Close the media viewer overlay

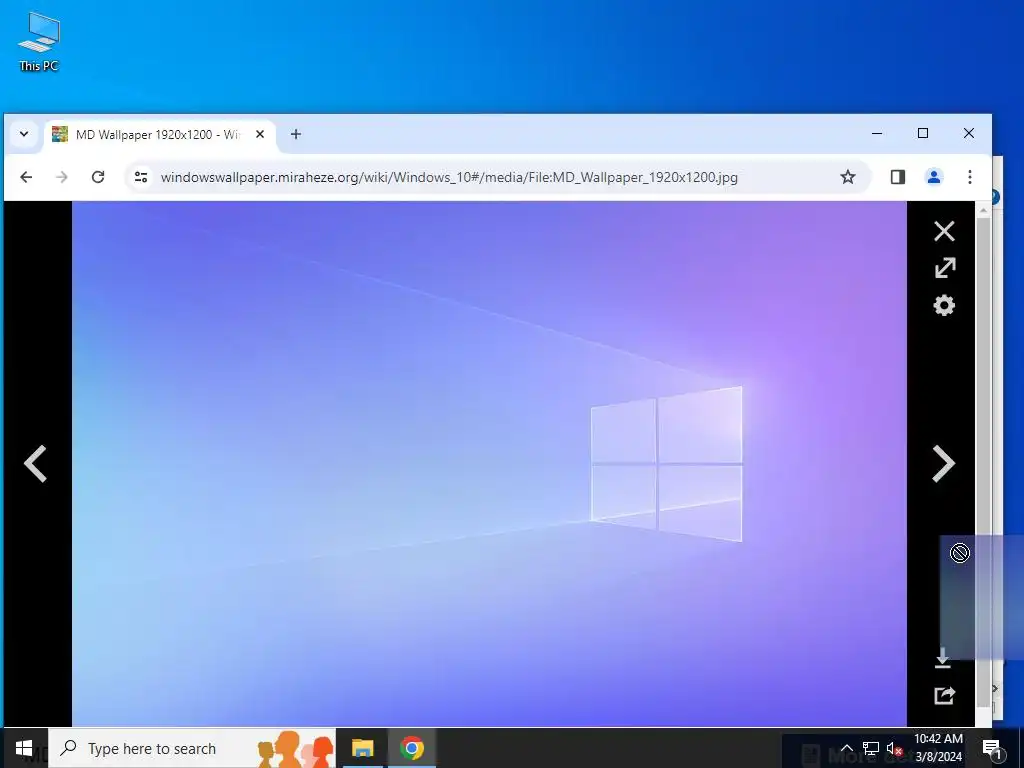pyautogui.click(x=944, y=231)
